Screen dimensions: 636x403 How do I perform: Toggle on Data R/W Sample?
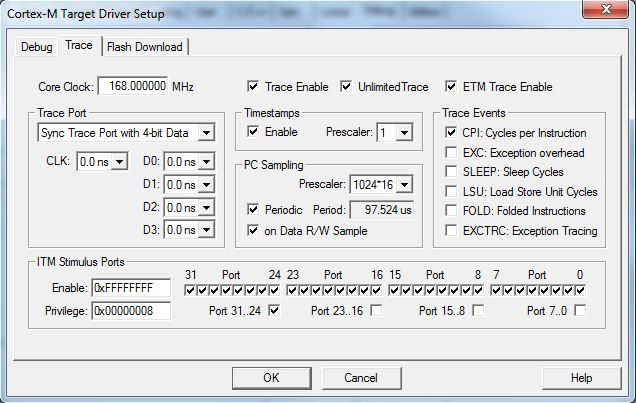(x=253, y=230)
